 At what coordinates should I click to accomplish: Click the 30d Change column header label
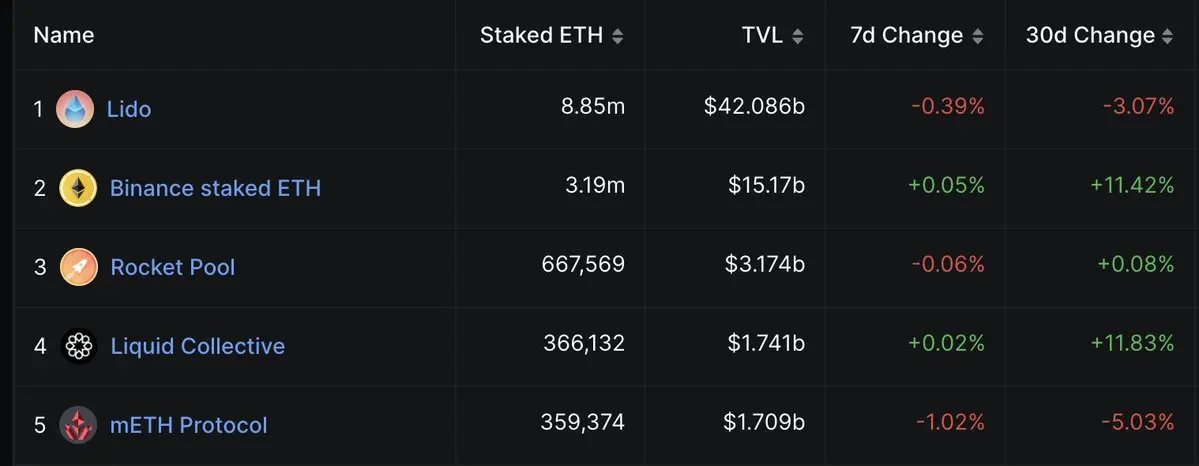(1090, 35)
